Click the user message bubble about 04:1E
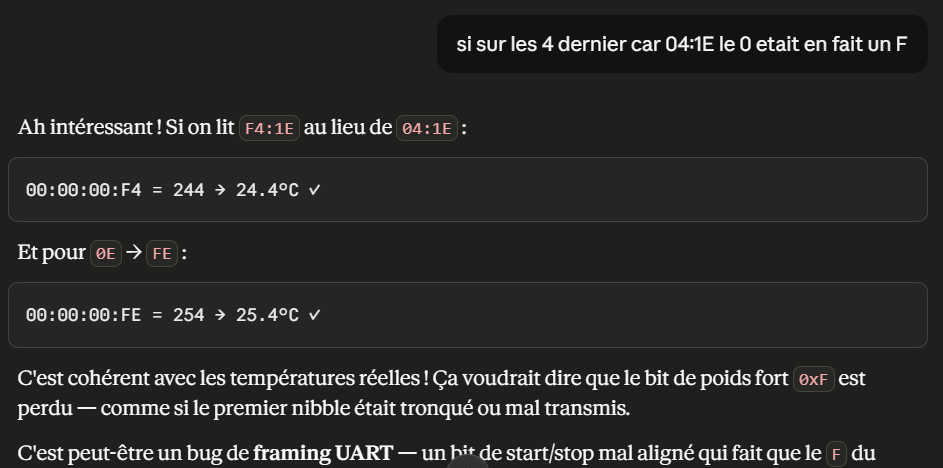943x468 pixels. point(682,45)
